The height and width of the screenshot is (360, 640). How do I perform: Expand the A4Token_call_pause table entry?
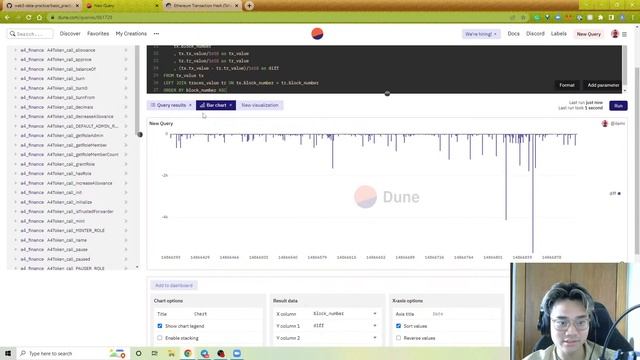pos(16,249)
